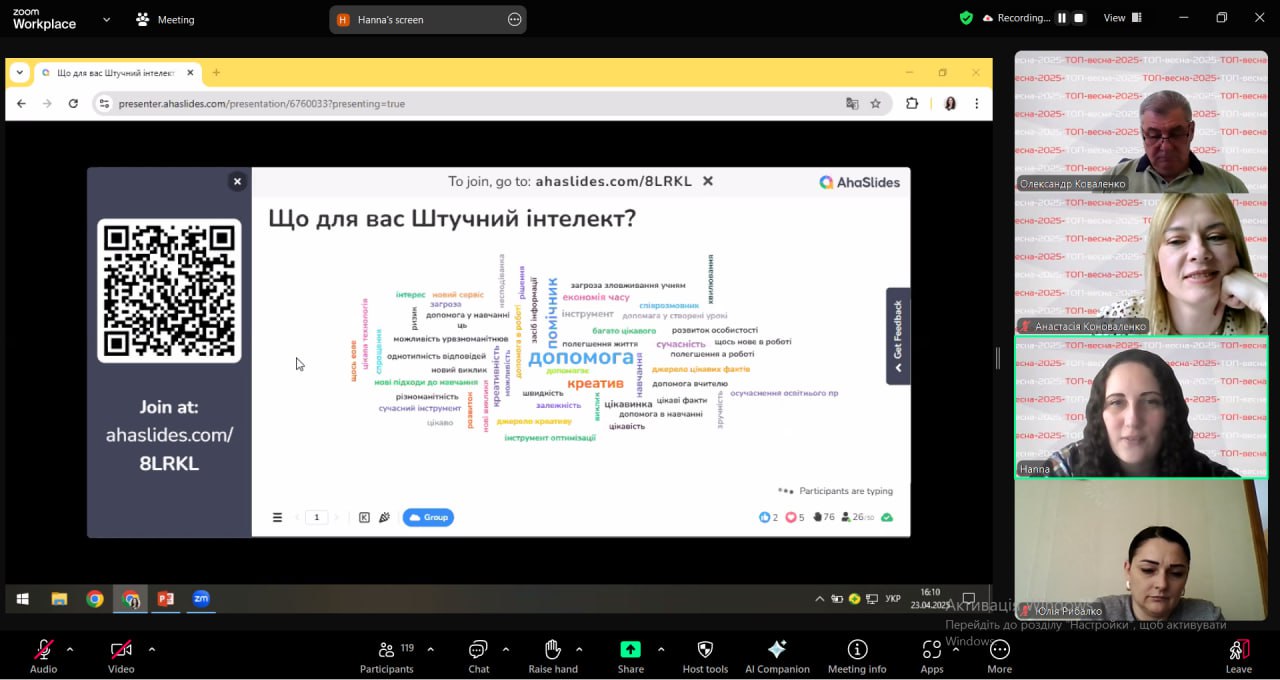Select Анастасія Коноваленко video tile
Screen dimensions: 1280x680
(1141, 264)
